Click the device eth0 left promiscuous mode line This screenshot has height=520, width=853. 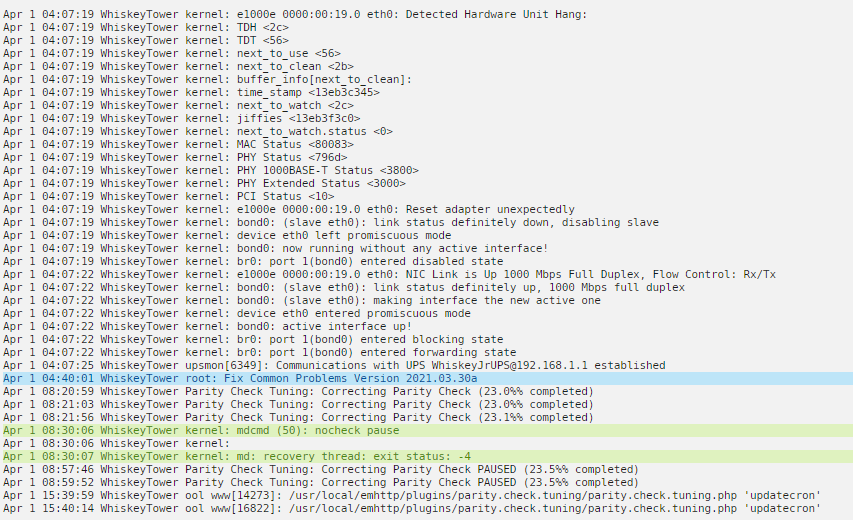click(x=227, y=235)
